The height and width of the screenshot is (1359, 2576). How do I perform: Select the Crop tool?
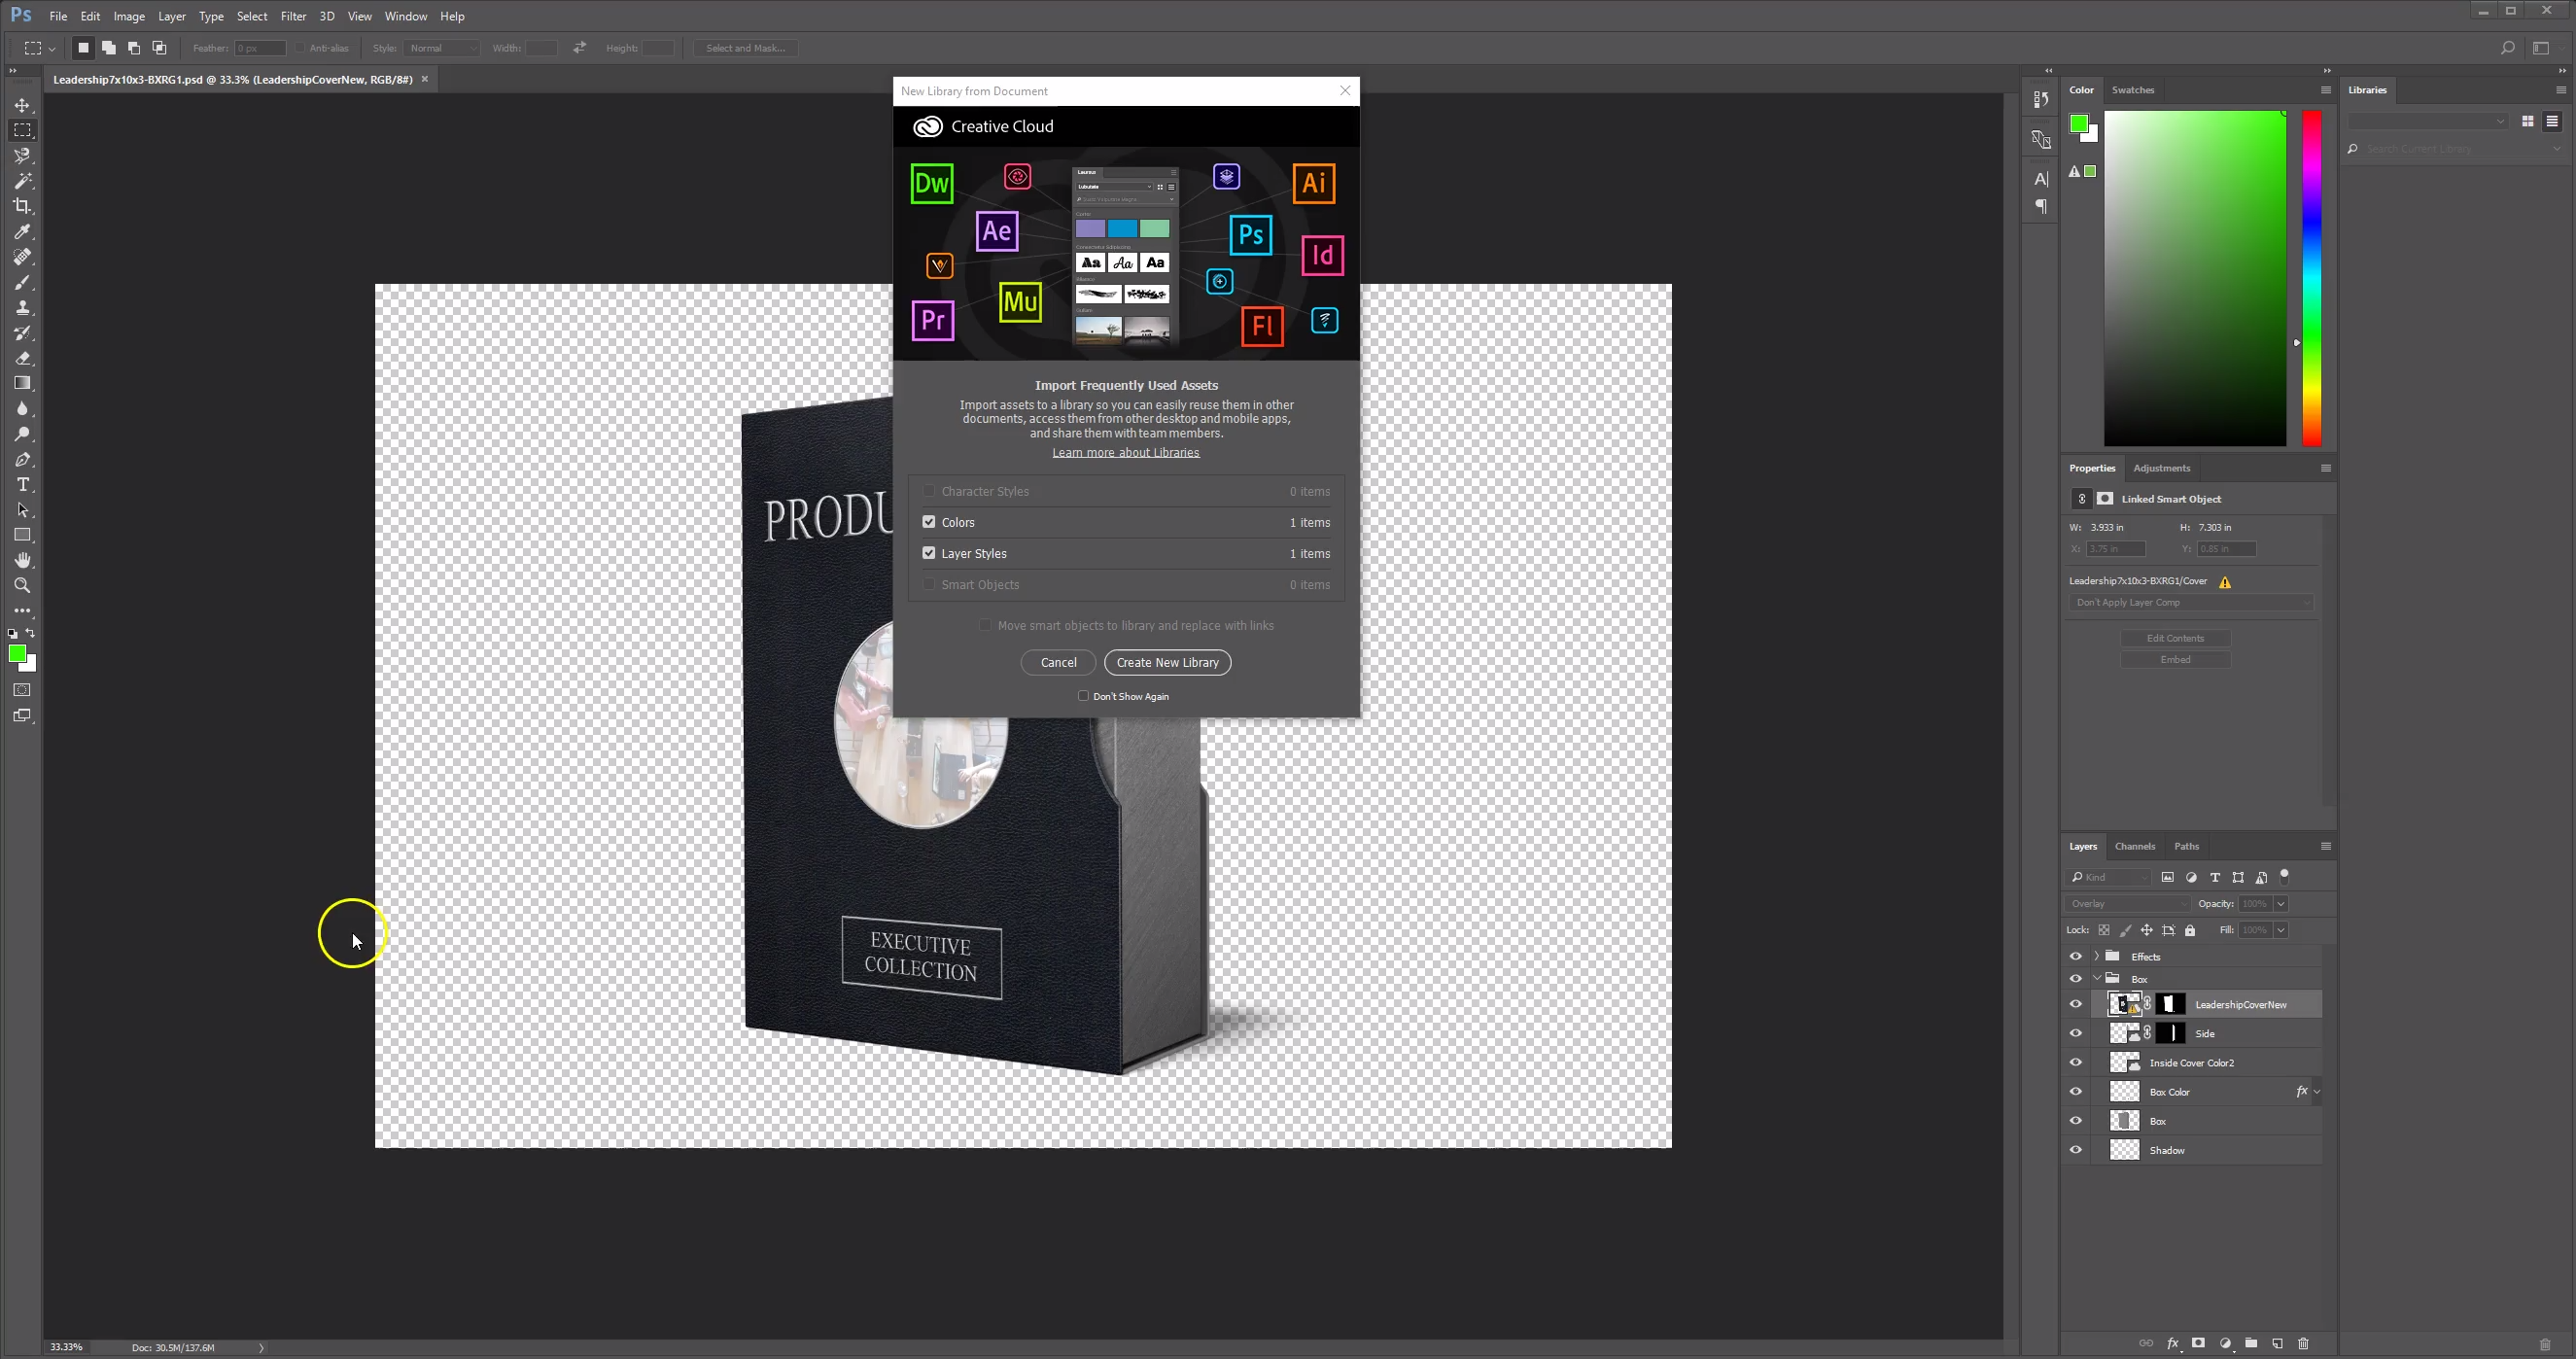click(x=22, y=206)
